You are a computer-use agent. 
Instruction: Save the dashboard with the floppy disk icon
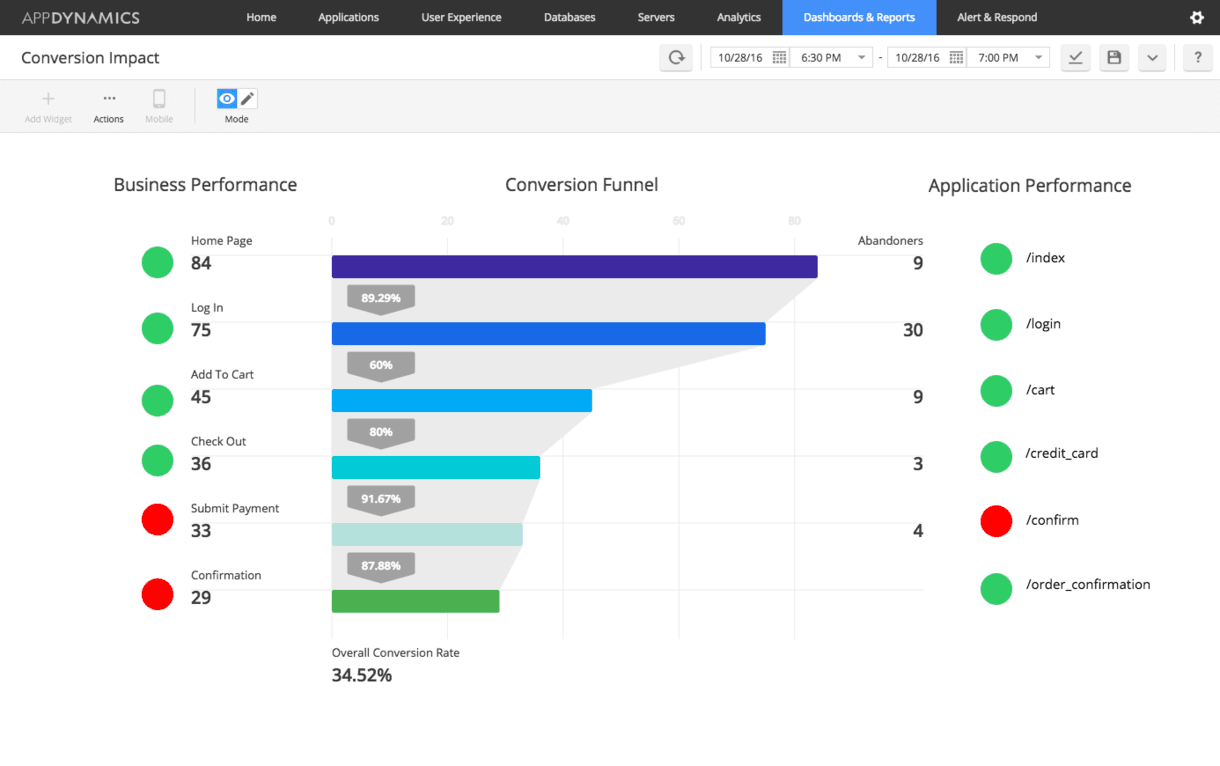[1114, 58]
